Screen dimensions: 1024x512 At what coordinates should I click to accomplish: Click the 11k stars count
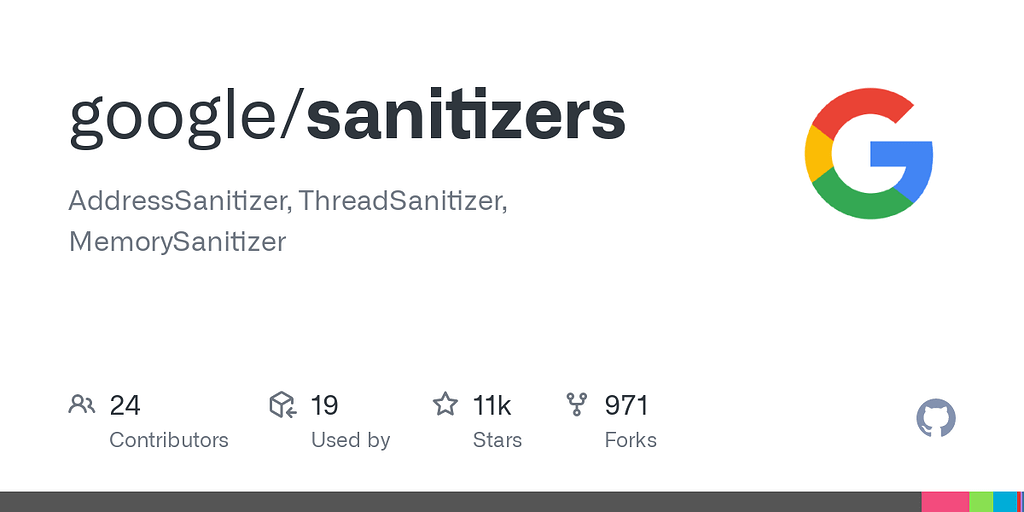click(492, 406)
